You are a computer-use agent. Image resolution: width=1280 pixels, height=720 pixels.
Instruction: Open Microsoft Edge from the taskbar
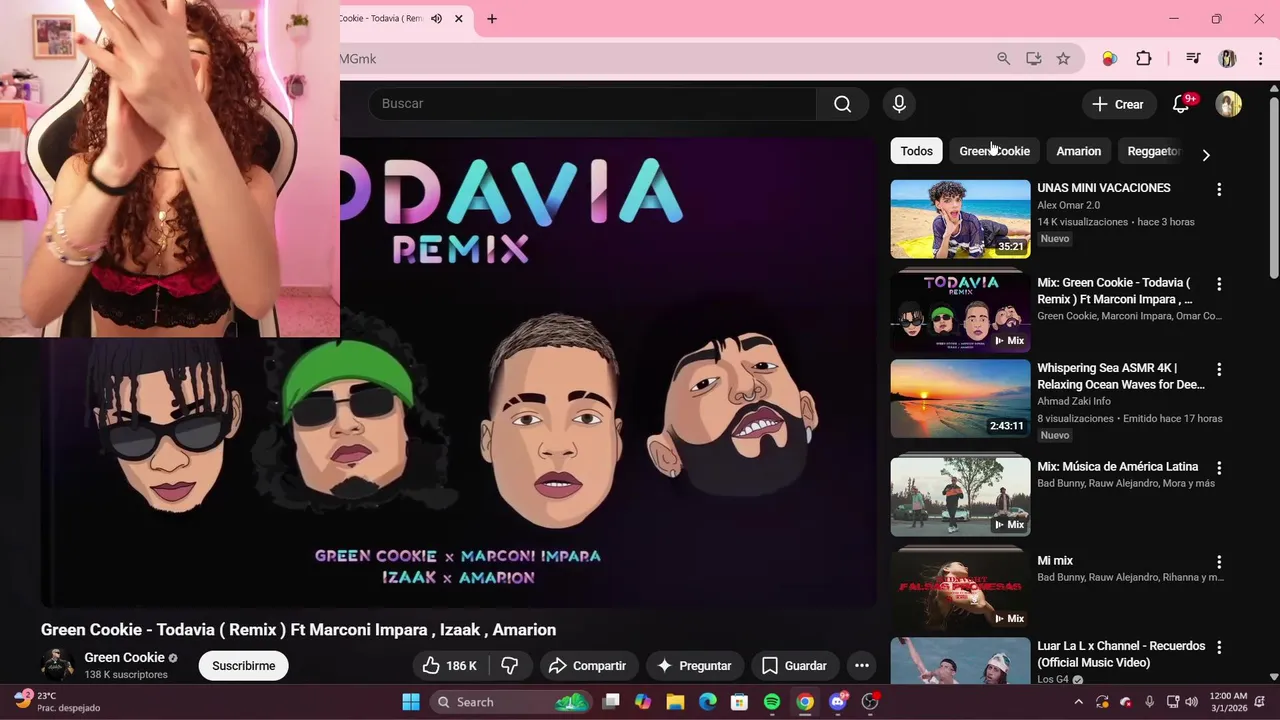pyautogui.click(x=707, y=702)
